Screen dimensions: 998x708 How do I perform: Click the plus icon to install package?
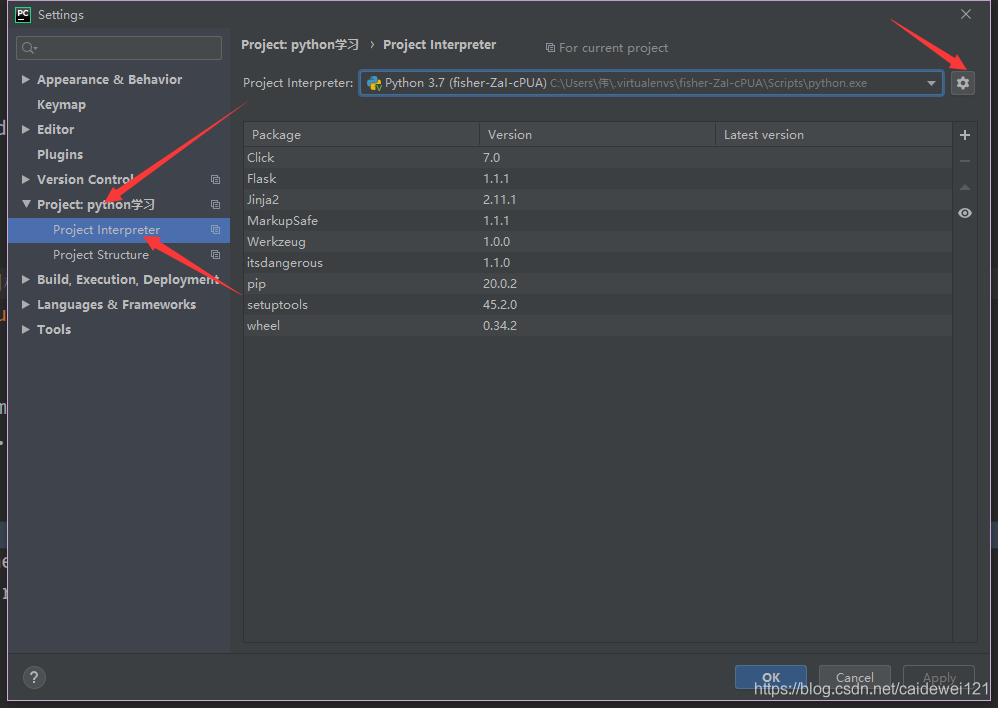tap(964, 135)
